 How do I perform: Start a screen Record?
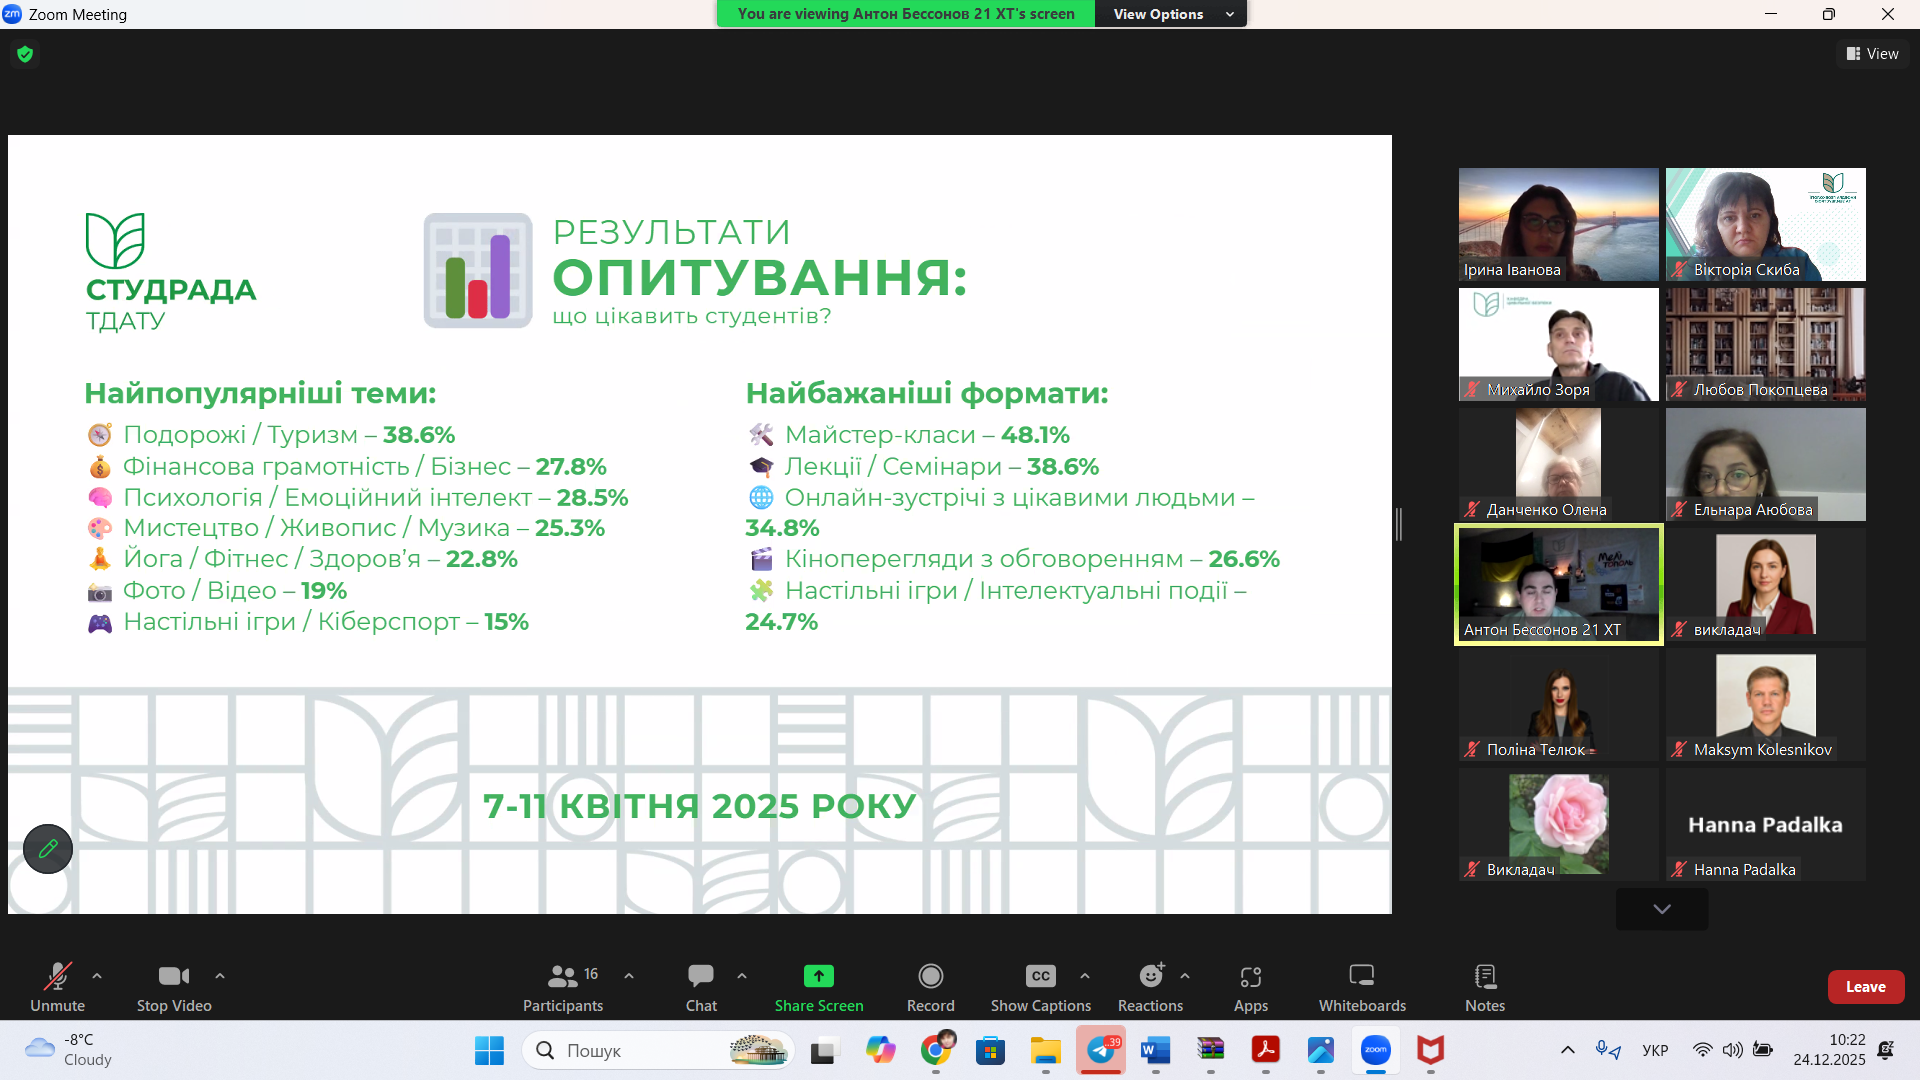929,986
